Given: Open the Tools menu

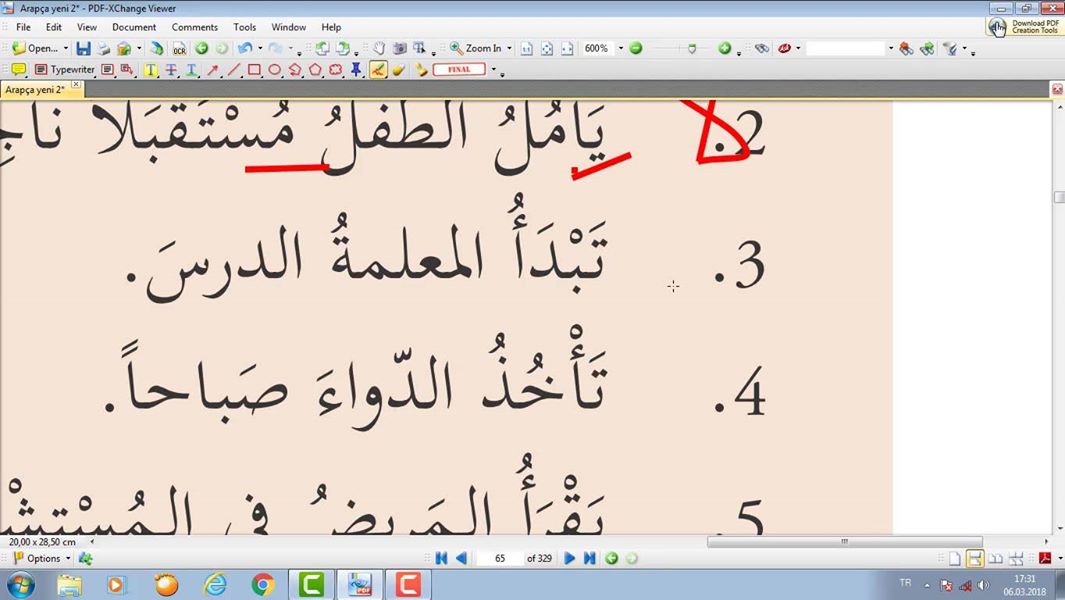Looking at the screenshot, I should tap(245, 27).
